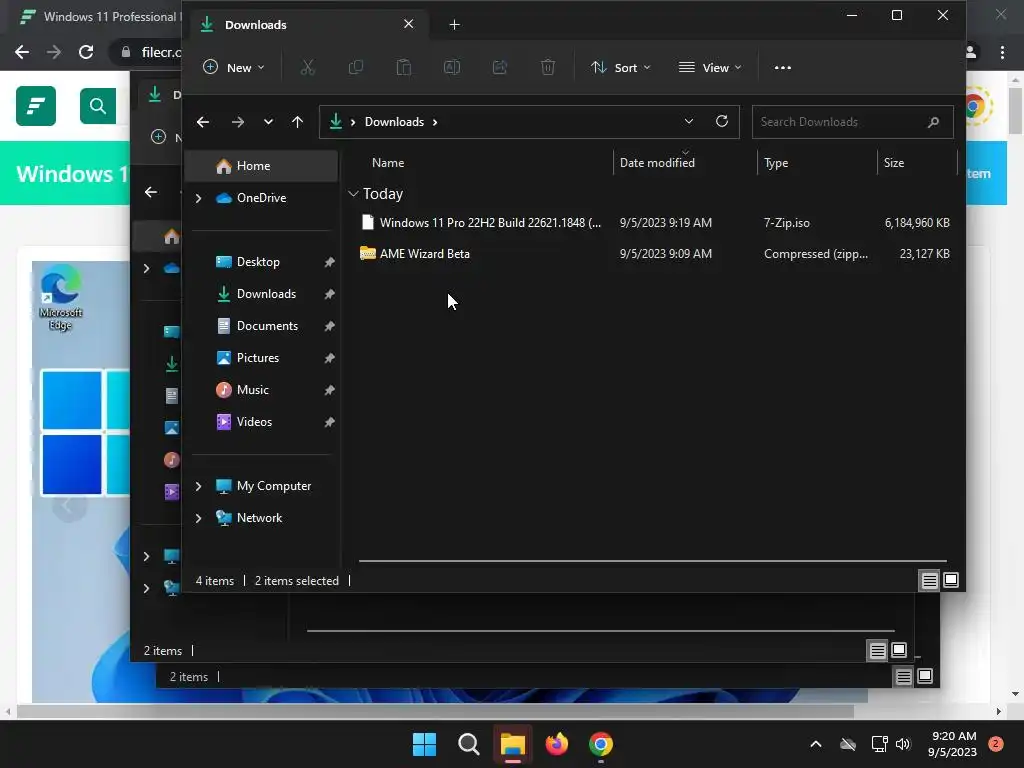Go up one folder level arrow
The image size is (1024, 768).
point(297,121)
